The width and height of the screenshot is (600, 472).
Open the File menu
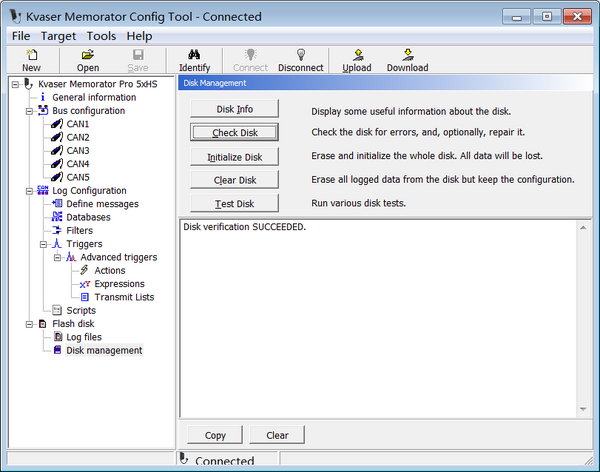click(21, 36)
